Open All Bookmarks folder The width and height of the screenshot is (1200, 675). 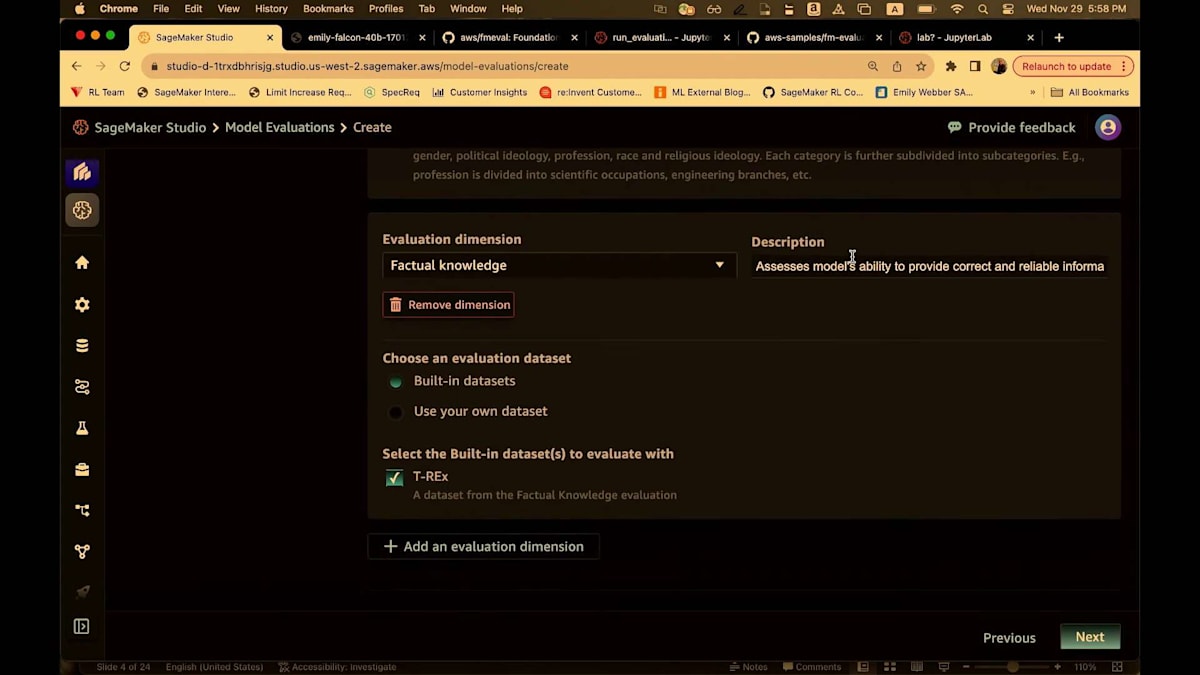(x=1090, y=92)
